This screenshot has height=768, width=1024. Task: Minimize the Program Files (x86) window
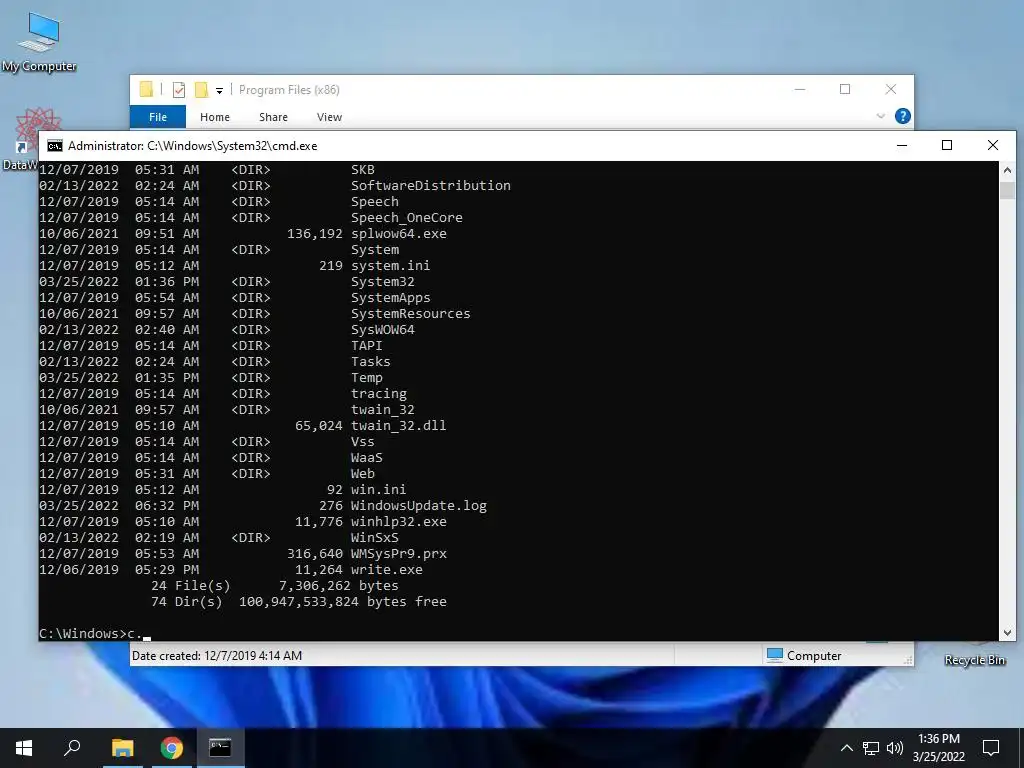pyautogui.click(x=799, y=89)
